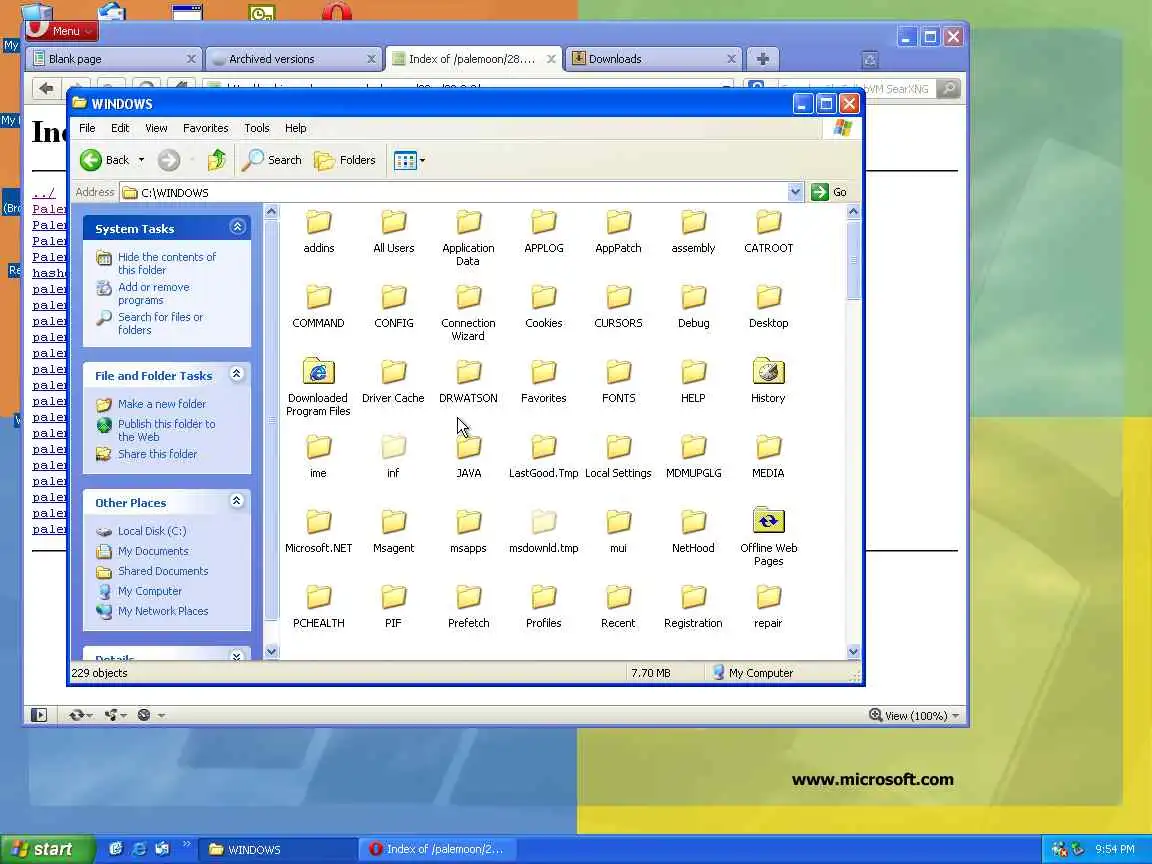The image size is (1152, 864).
Task: Click Make a new folder link
Action: [162, 404]
